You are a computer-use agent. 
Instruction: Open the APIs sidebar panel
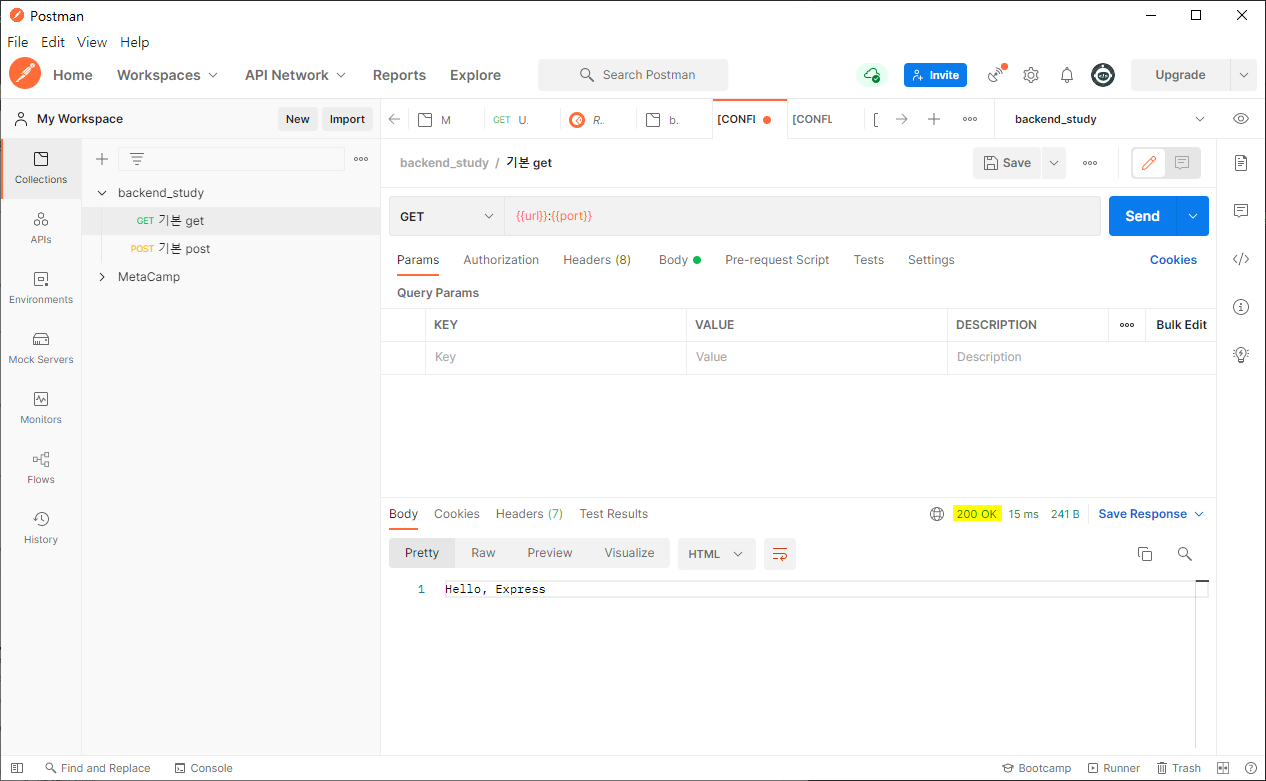point(41,228)
